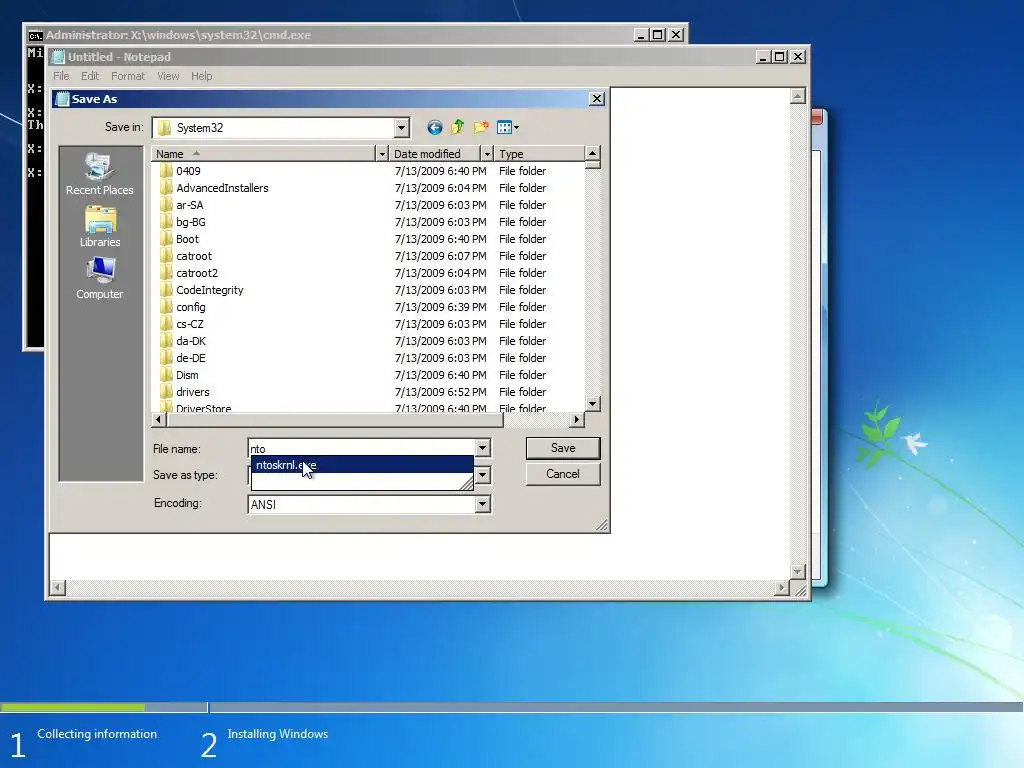This screenshot has height=768, width=1024.
Task: Click into the File name field
Action: coord(362,448)
